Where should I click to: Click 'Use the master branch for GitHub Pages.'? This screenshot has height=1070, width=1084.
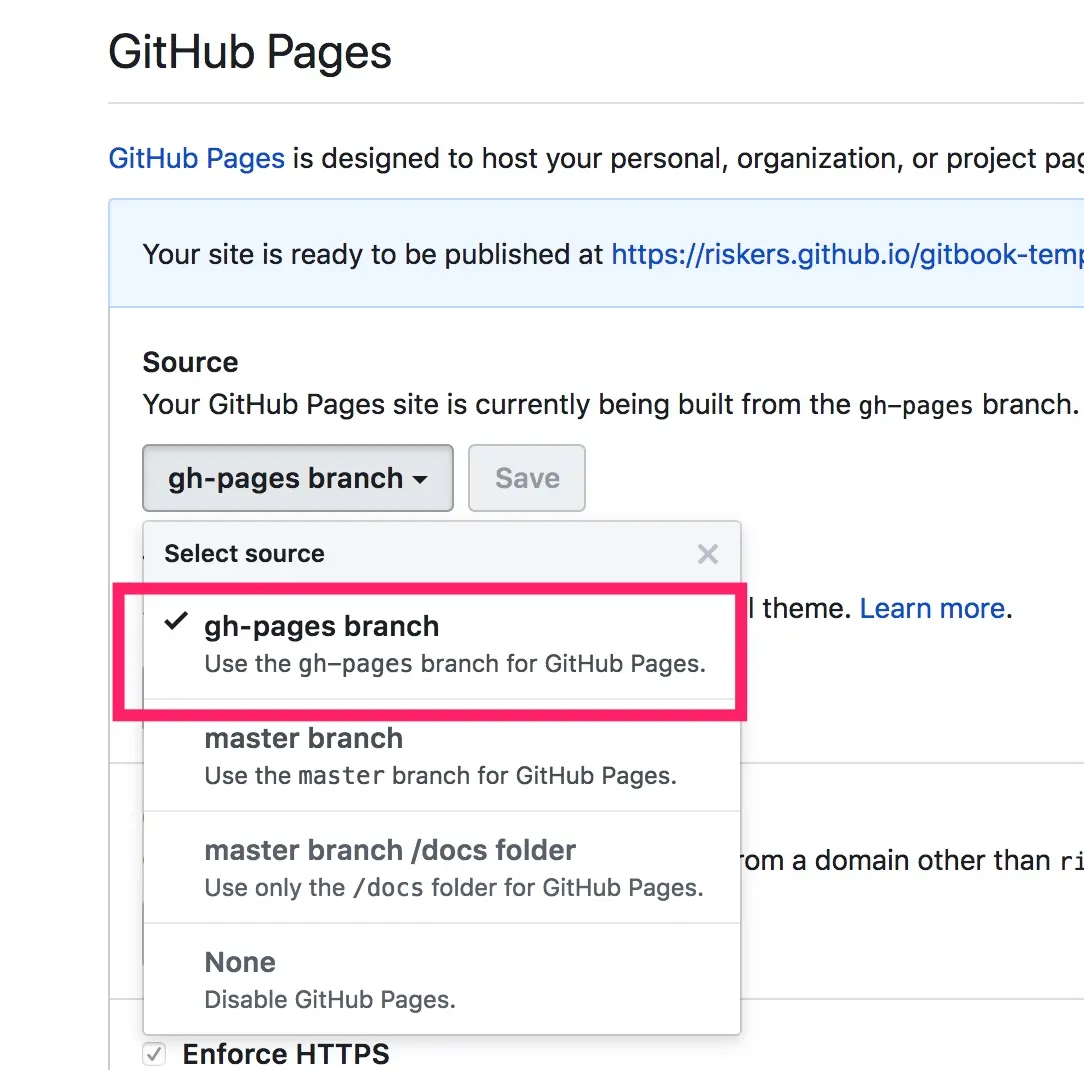pyautogui.click(x=440, y=776)
